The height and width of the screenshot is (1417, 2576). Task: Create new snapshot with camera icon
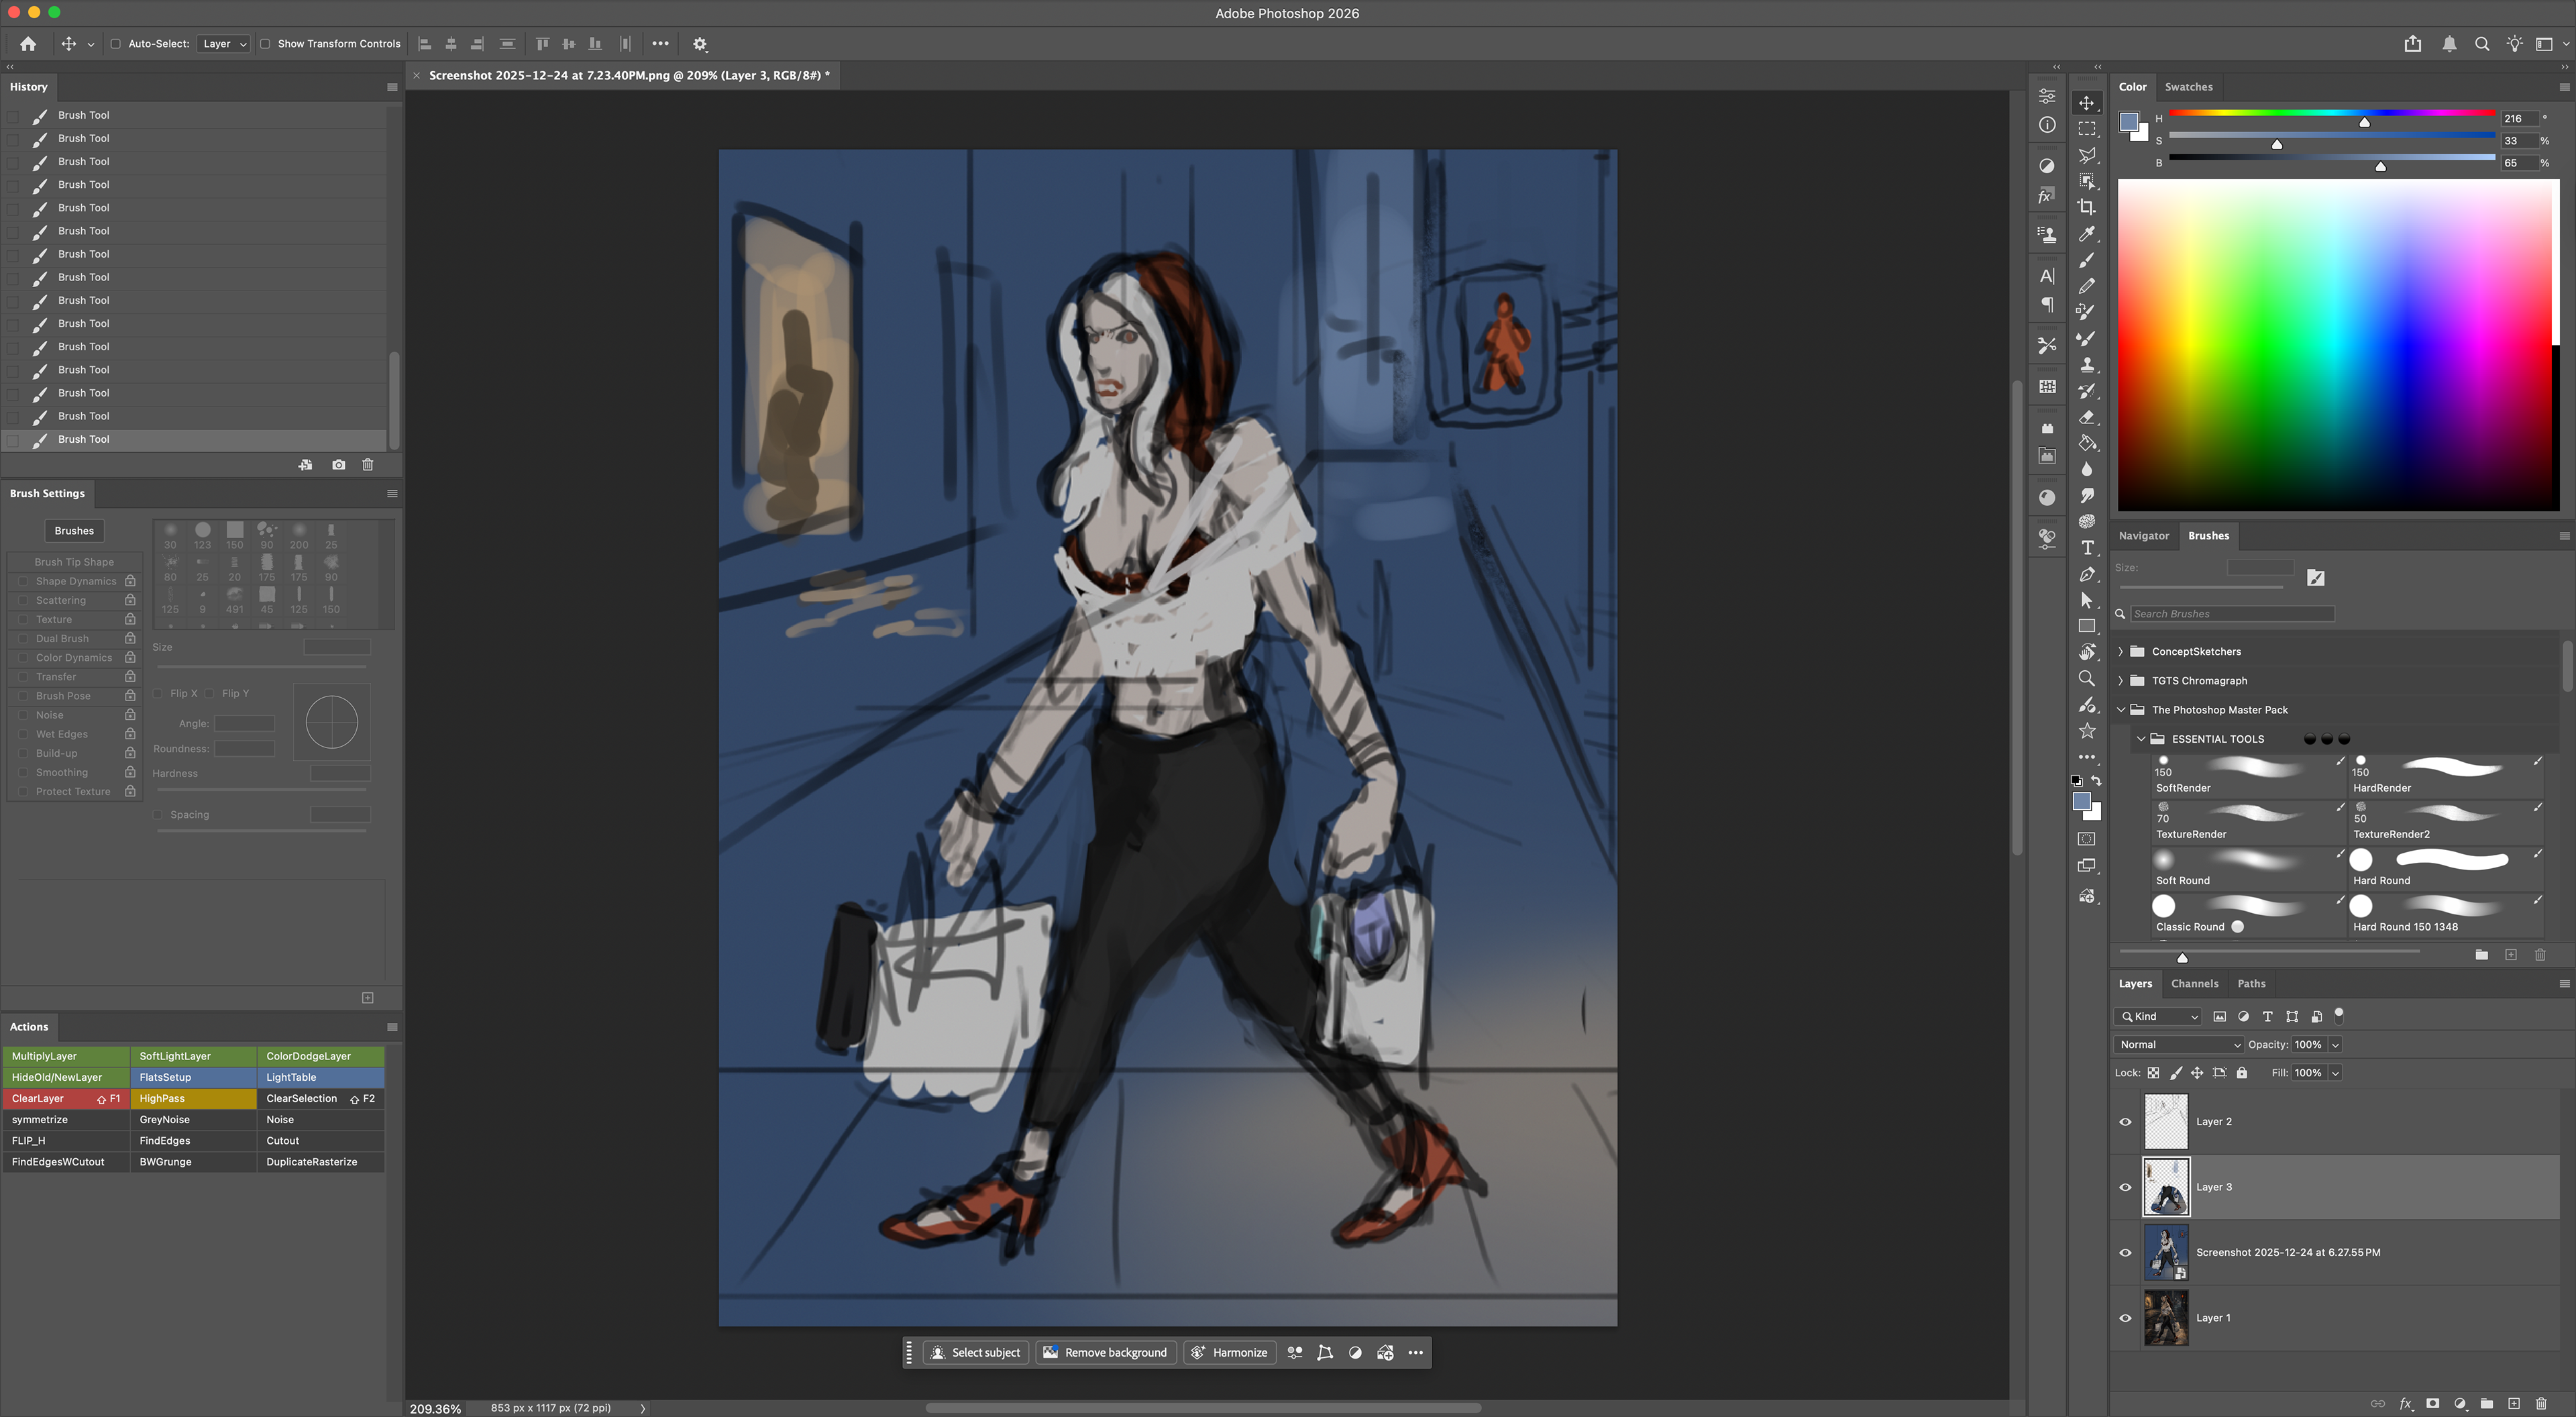point(338,465)
